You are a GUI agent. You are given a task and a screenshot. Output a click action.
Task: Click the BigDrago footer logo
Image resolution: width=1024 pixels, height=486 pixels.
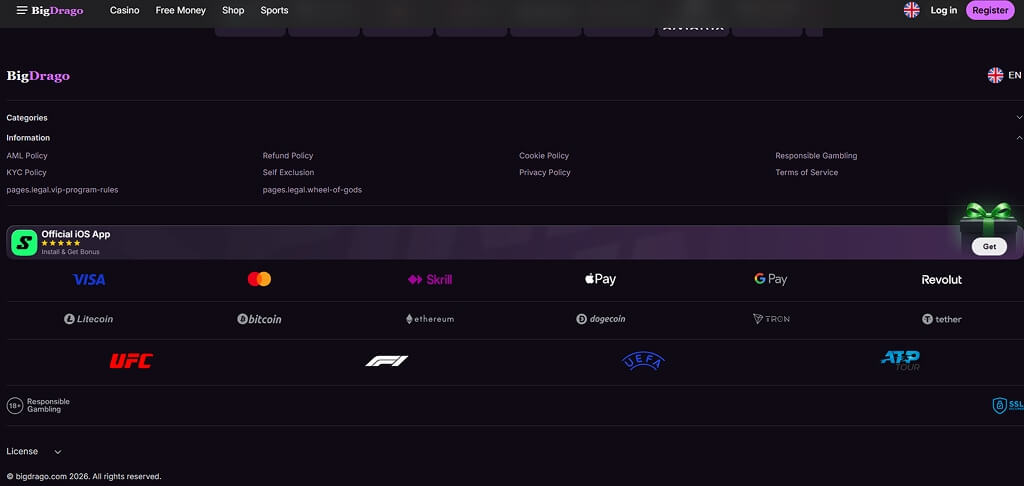(38, 76)
